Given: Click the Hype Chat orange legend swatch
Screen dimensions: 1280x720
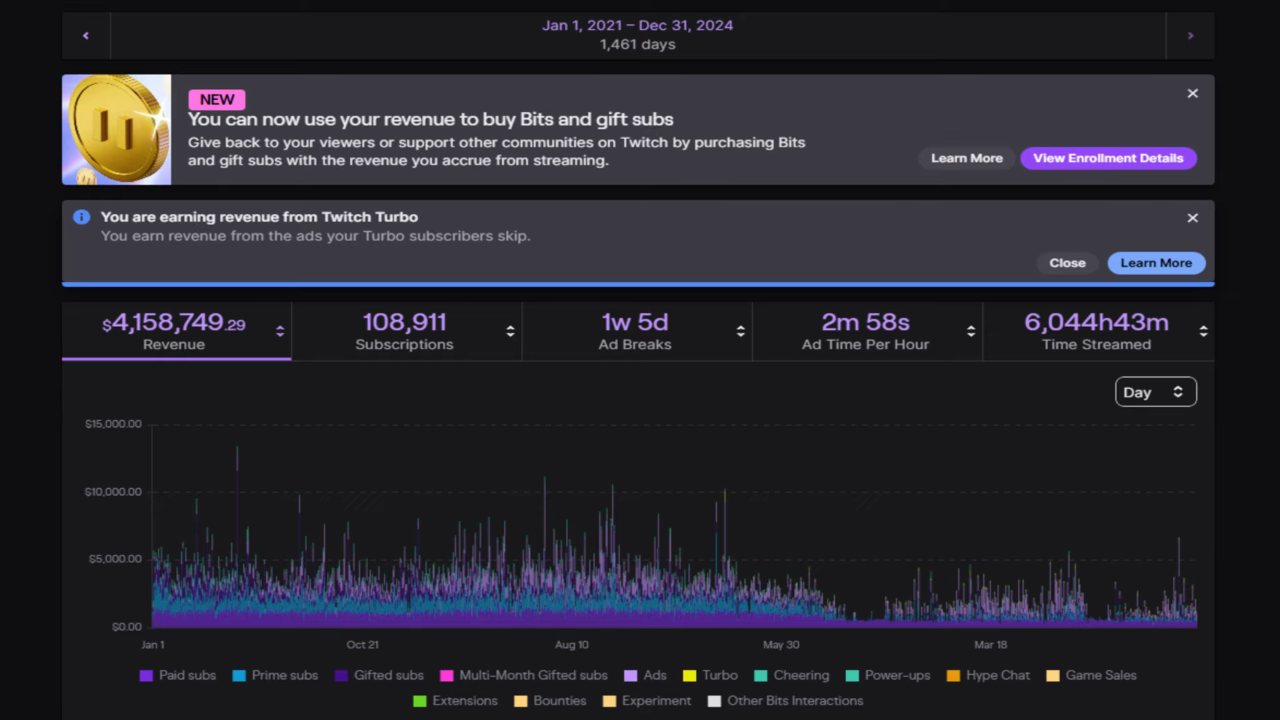Looking at the screenshot, I should [953, 676].
